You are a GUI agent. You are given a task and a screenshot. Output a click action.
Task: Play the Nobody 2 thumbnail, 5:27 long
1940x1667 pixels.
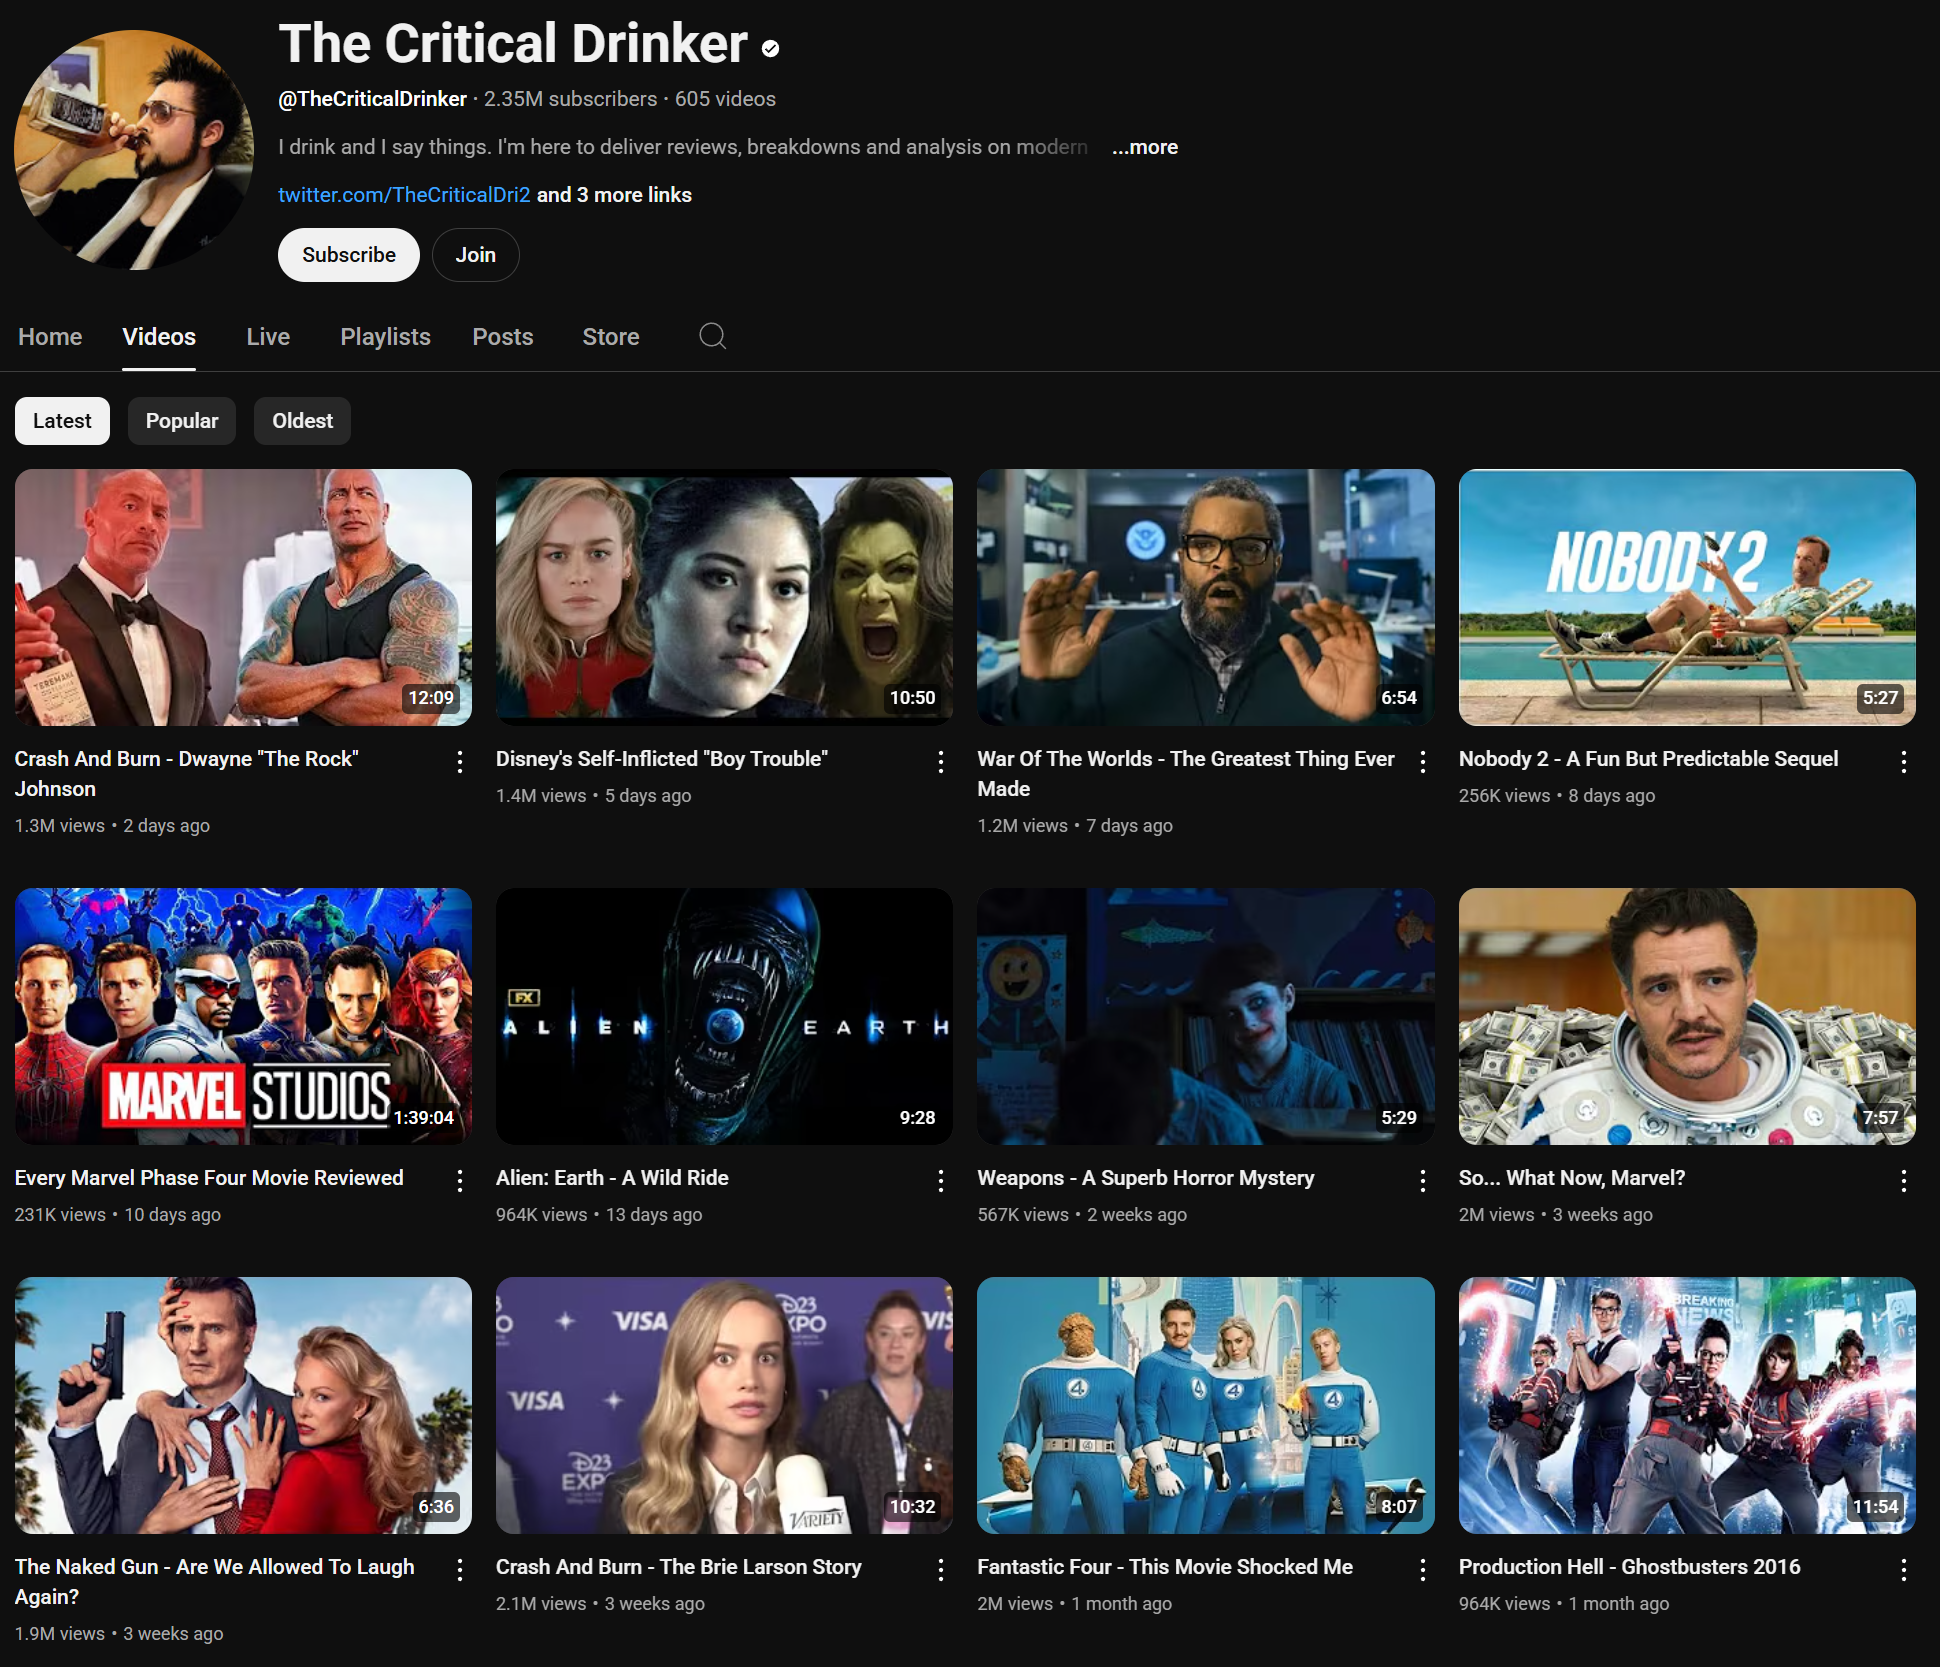[1687, 597]
